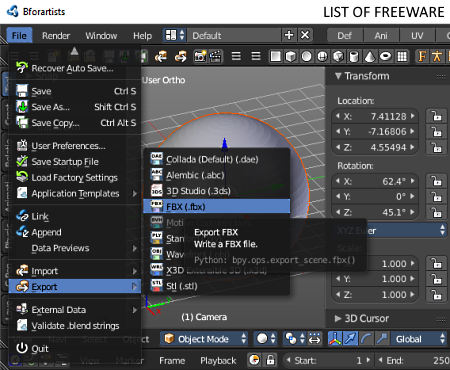Image resolution: width=450 pixels, height=370 pixels.
Task: Click the timeline End frame field
Action: (x=413, y=360)
